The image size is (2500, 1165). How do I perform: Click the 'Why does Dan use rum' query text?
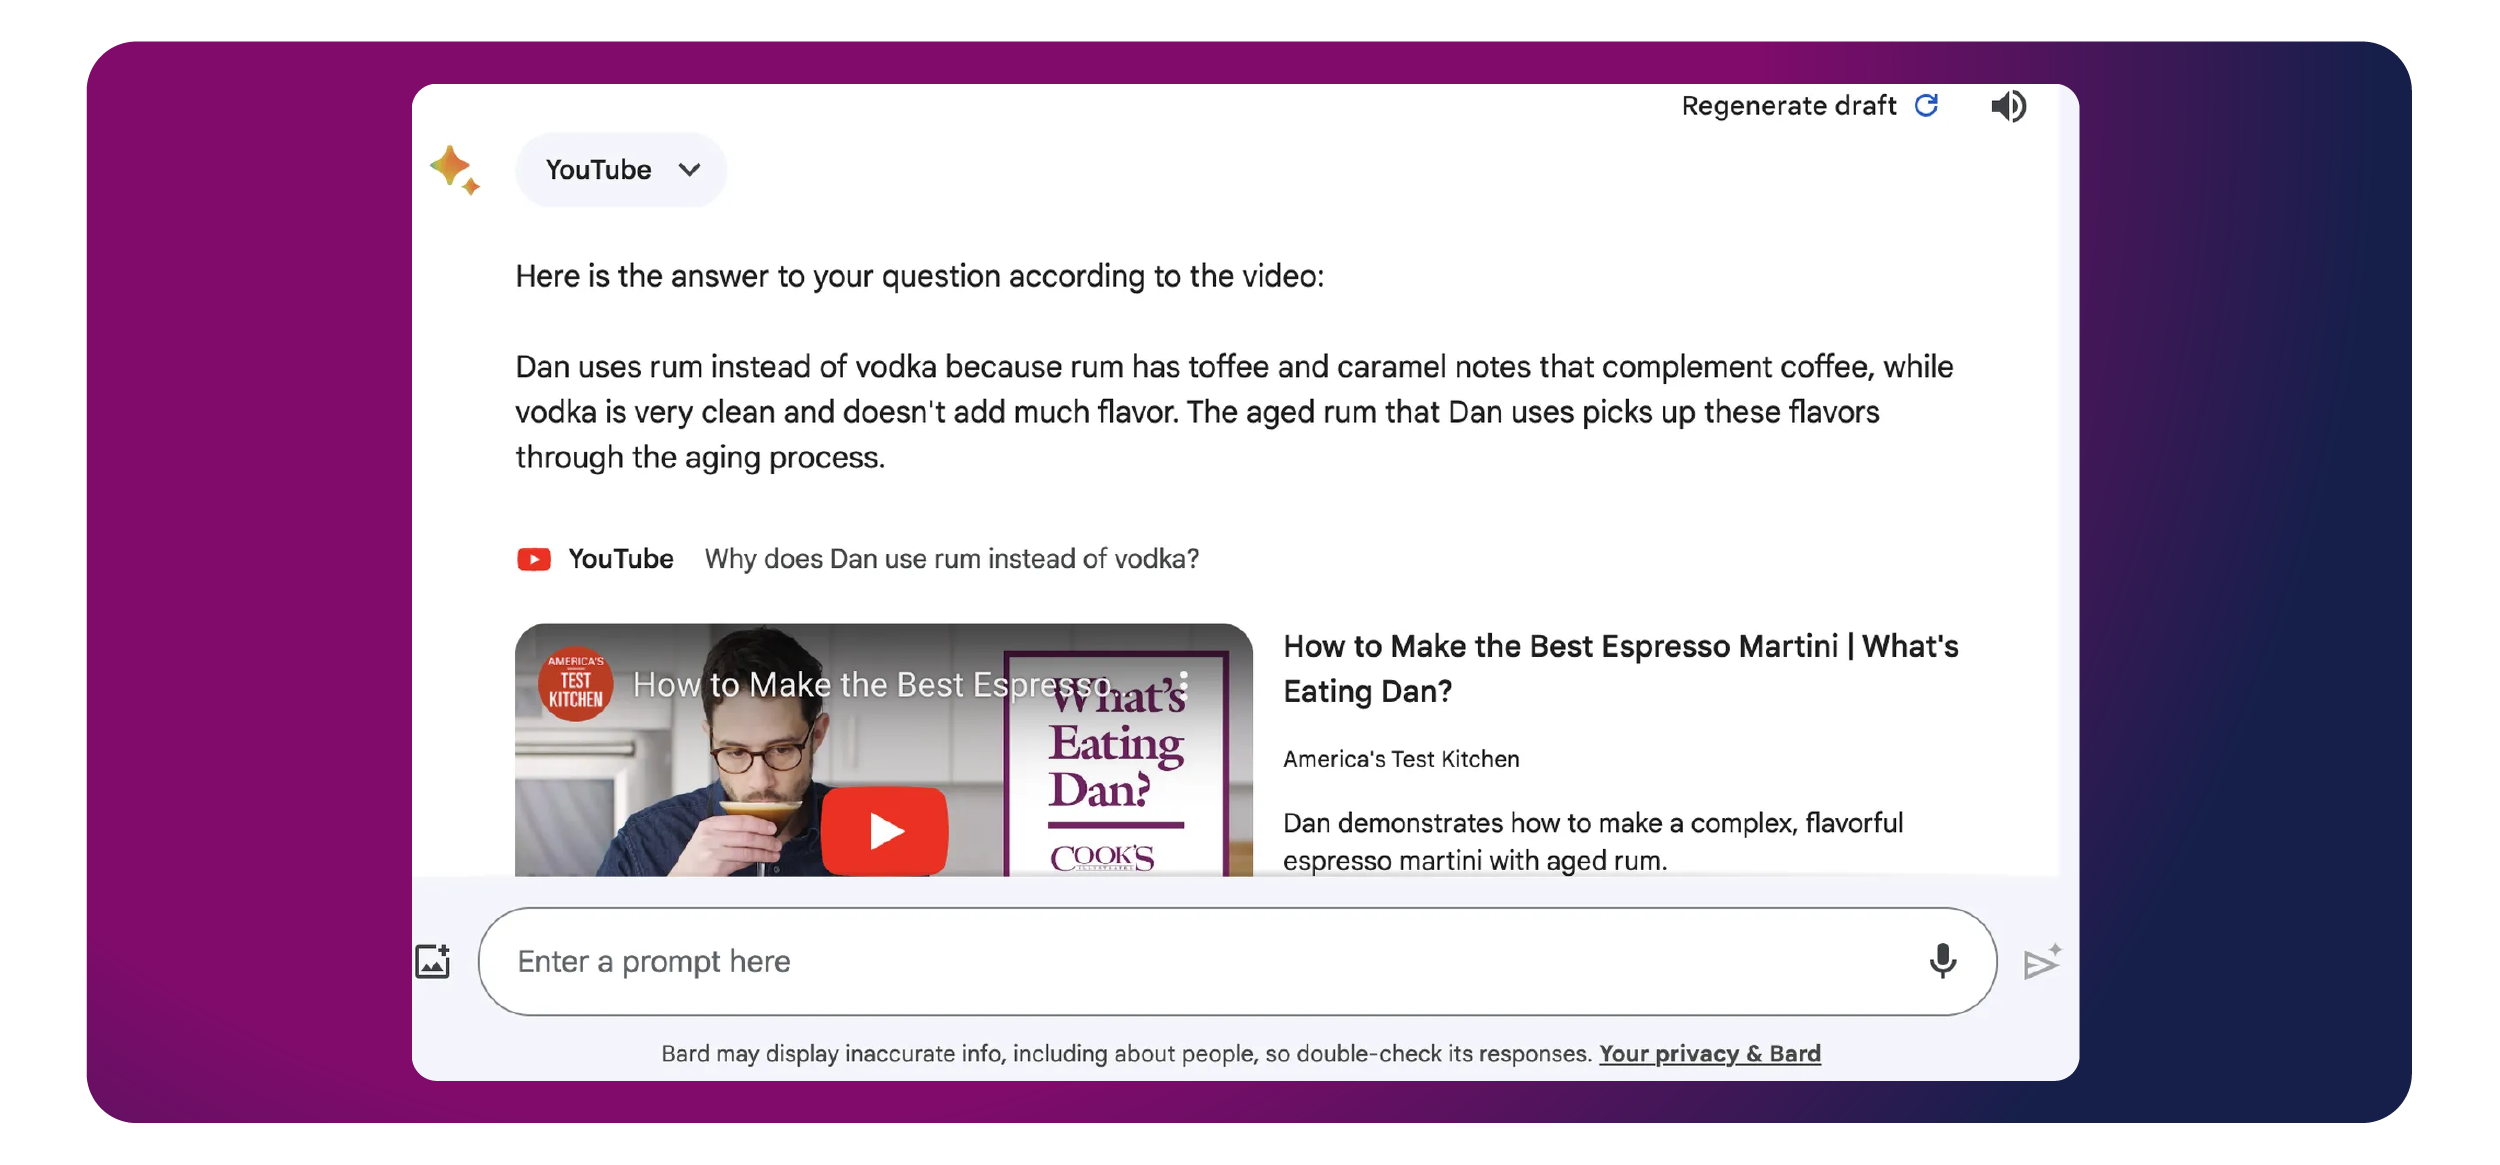pos(951,559)
